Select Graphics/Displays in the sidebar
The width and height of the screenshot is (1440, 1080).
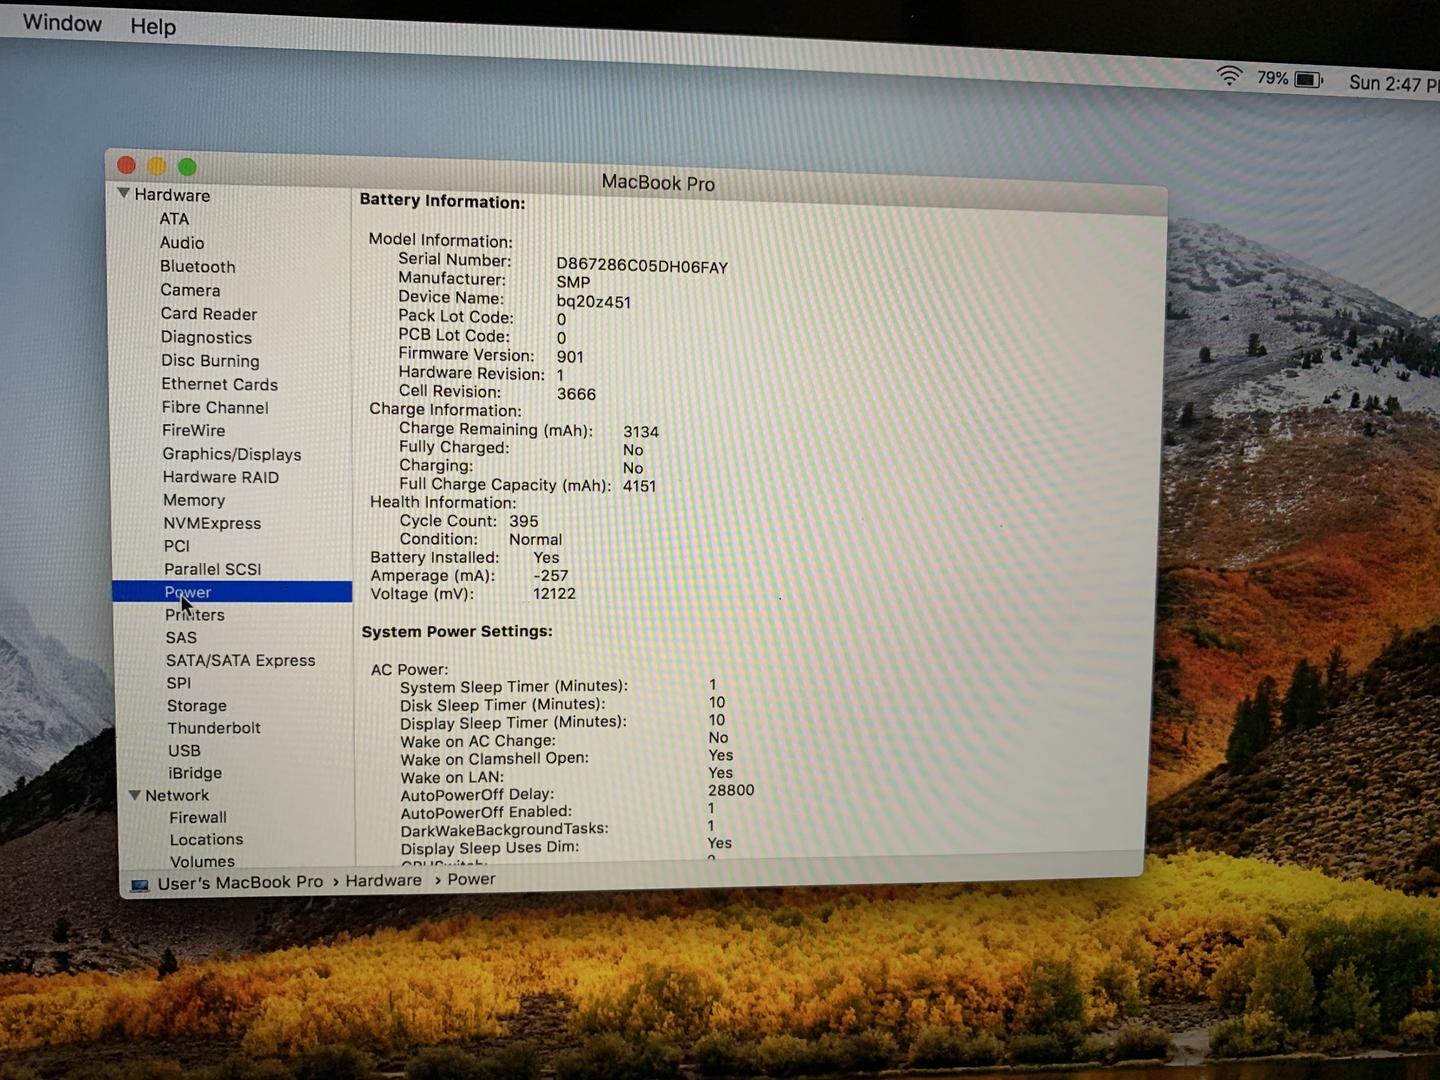[232, 454]
